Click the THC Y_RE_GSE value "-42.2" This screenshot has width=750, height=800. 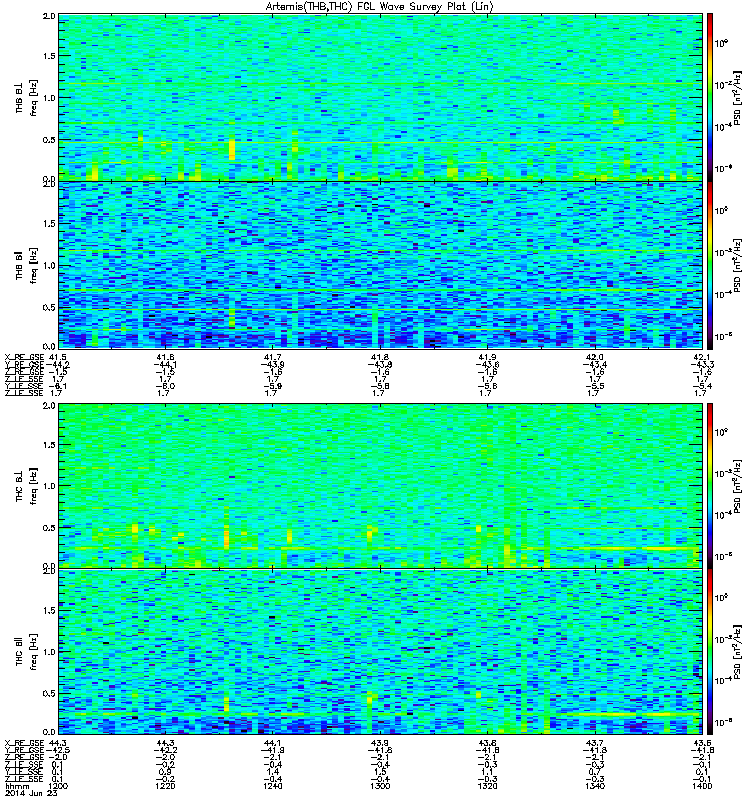(165, 751)
